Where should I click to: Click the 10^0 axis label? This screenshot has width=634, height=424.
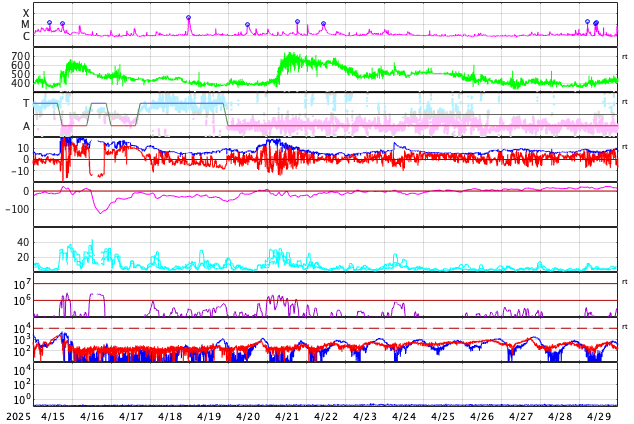point(22,399)
